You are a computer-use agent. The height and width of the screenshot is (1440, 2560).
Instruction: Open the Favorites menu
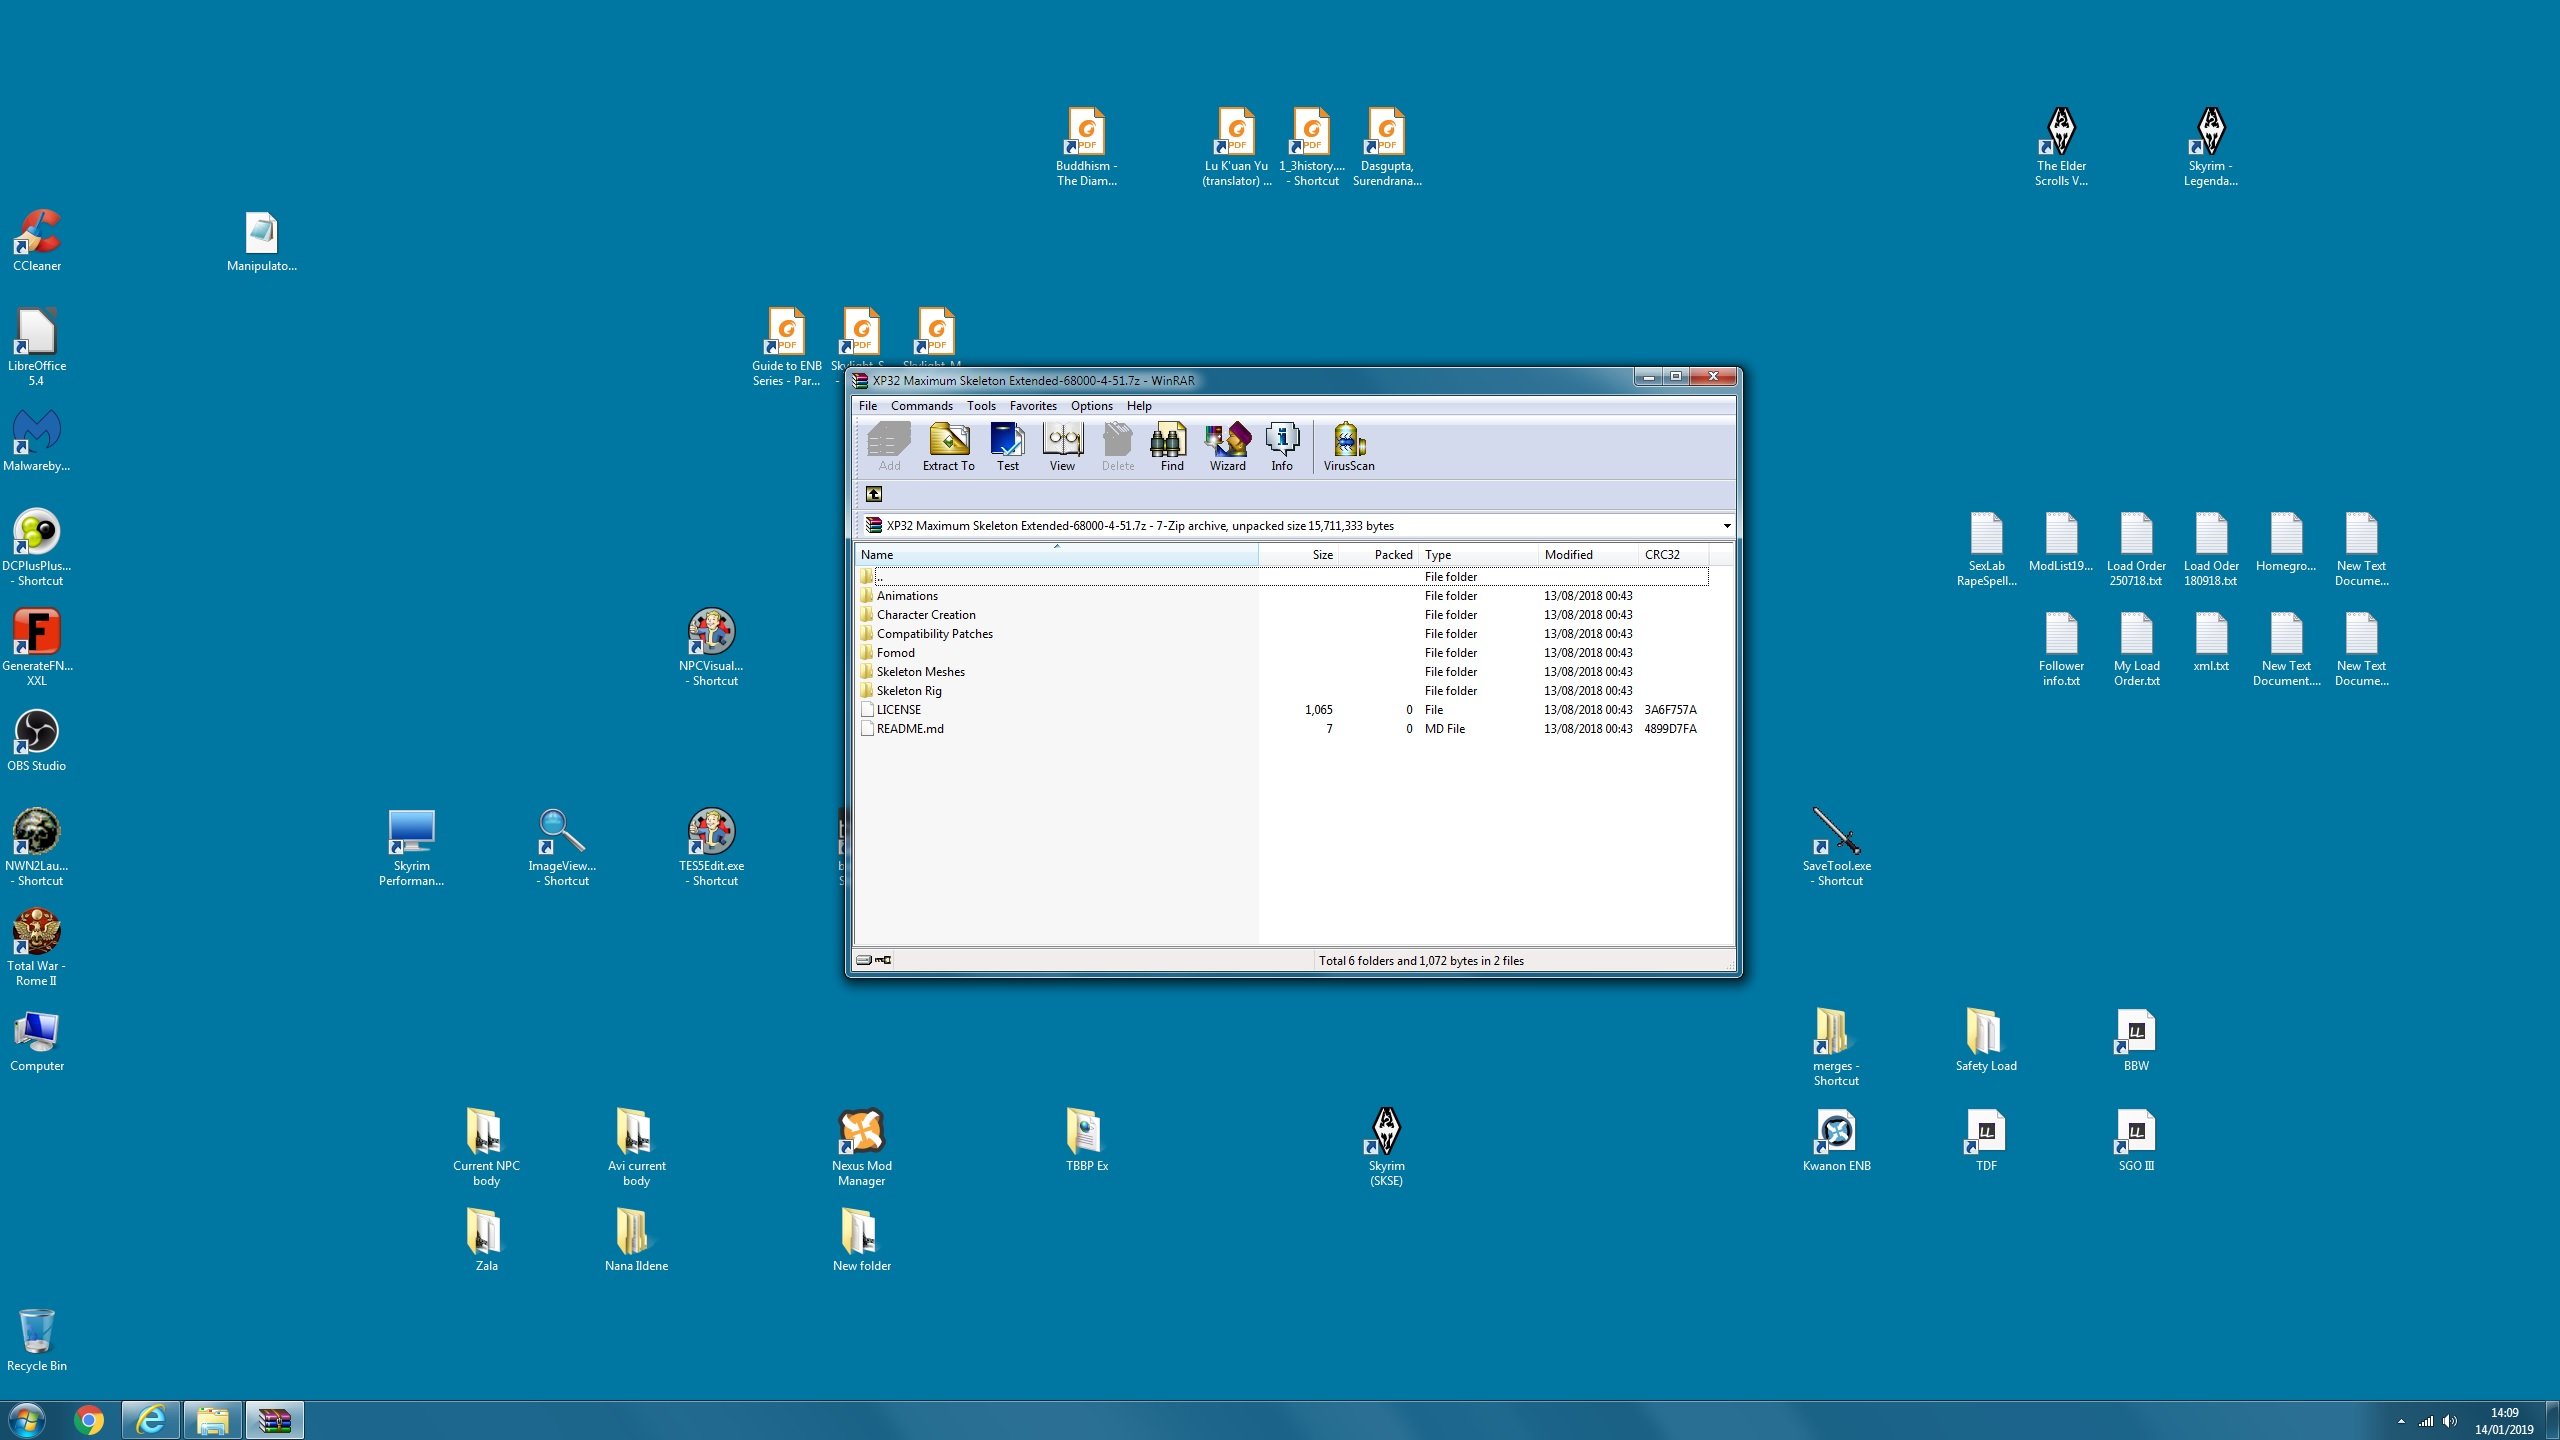[1033, 406]
